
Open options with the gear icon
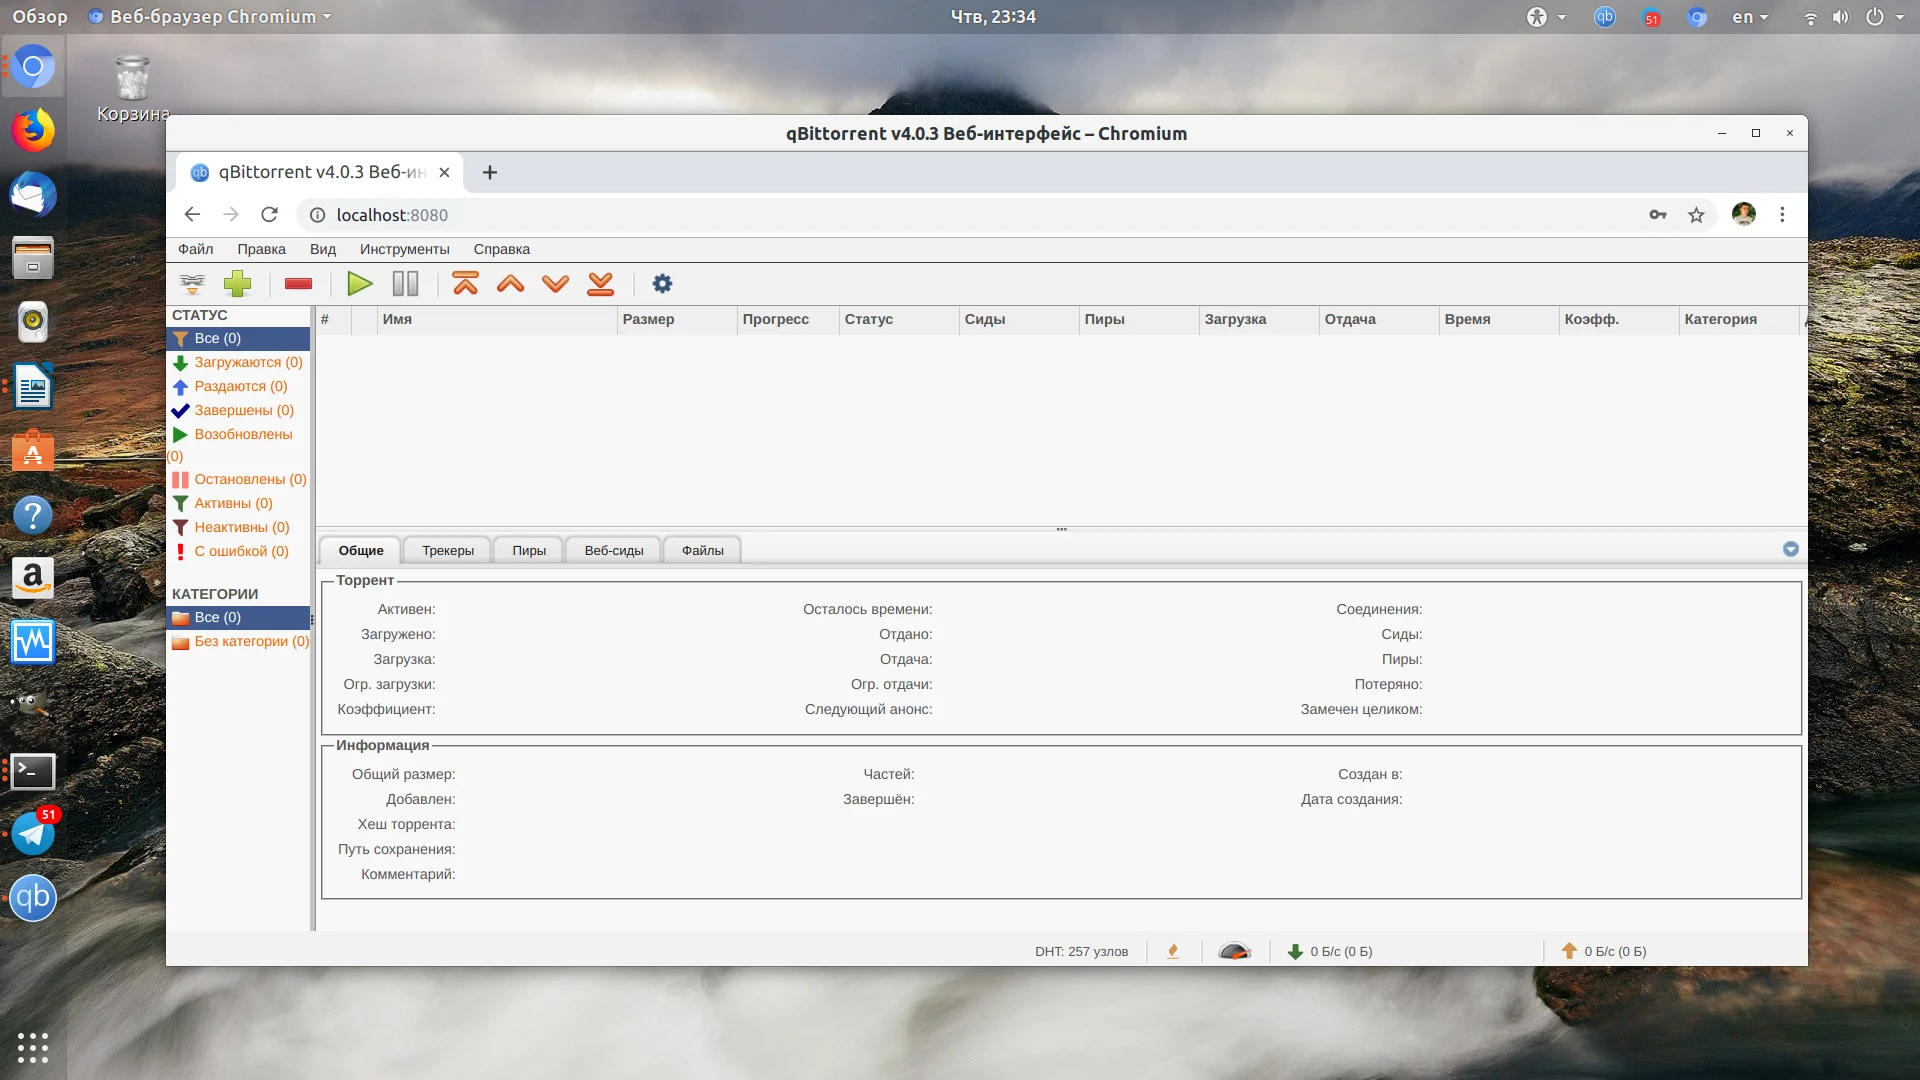point(662,284)
